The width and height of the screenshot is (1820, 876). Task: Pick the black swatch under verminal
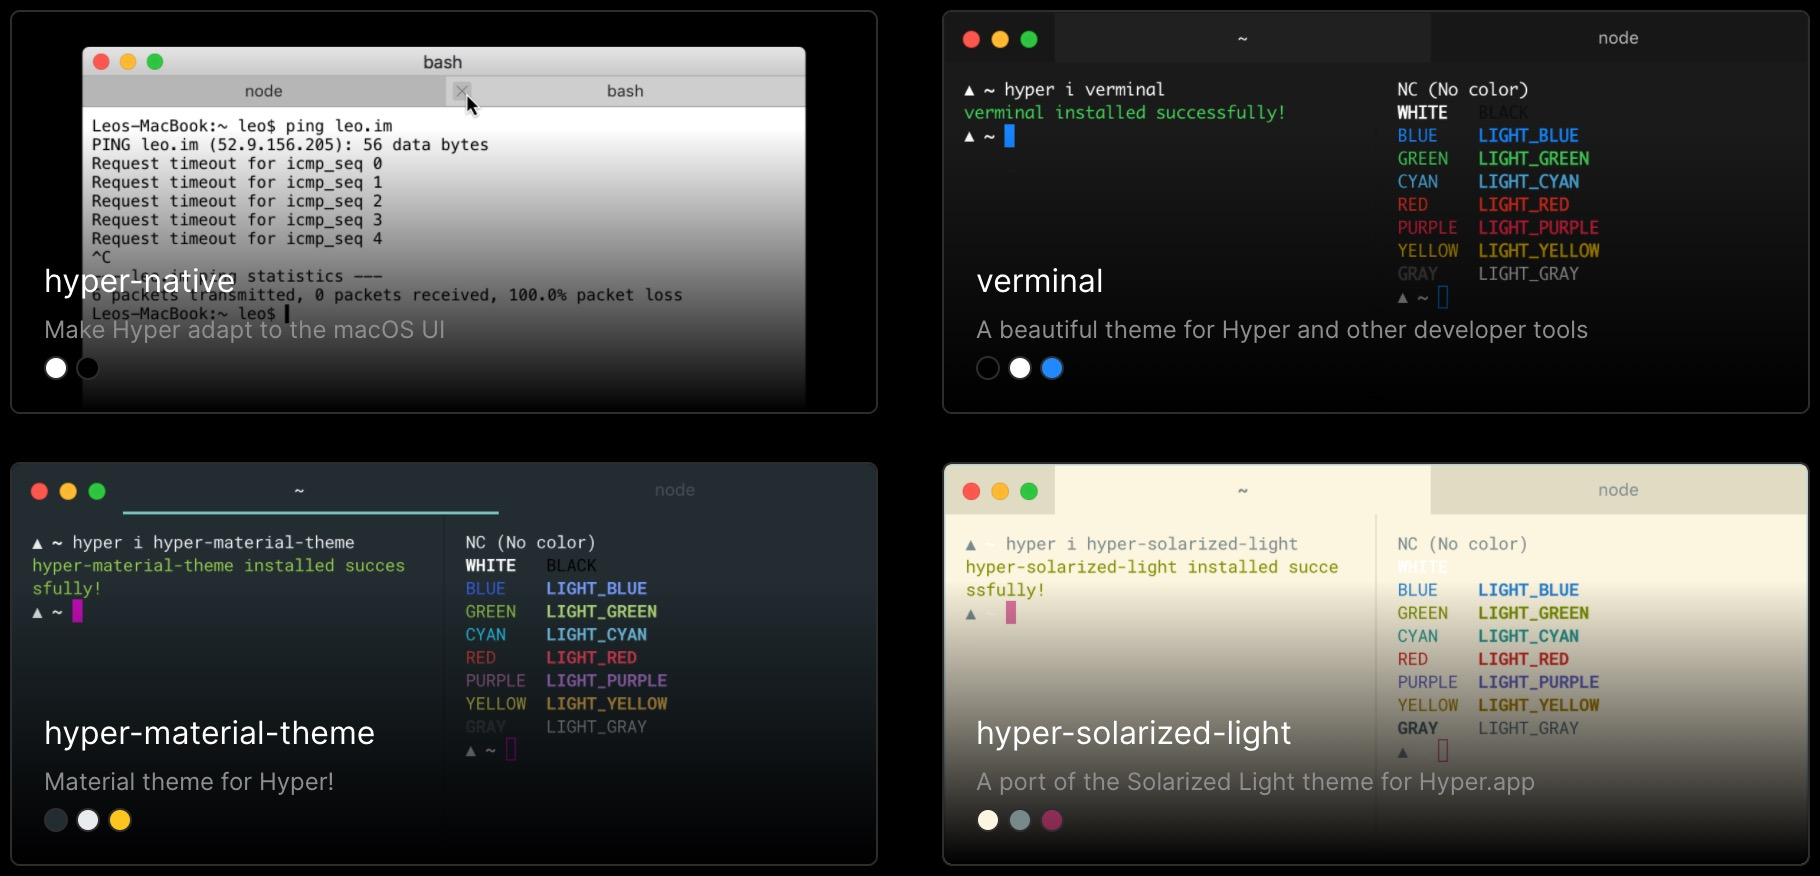[x=988, y=368]
